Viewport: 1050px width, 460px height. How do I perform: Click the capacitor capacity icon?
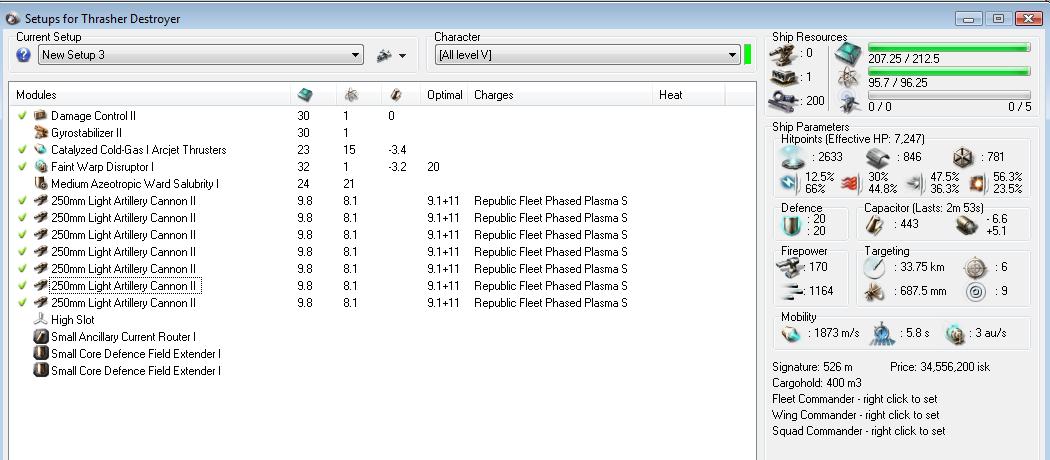875,225
